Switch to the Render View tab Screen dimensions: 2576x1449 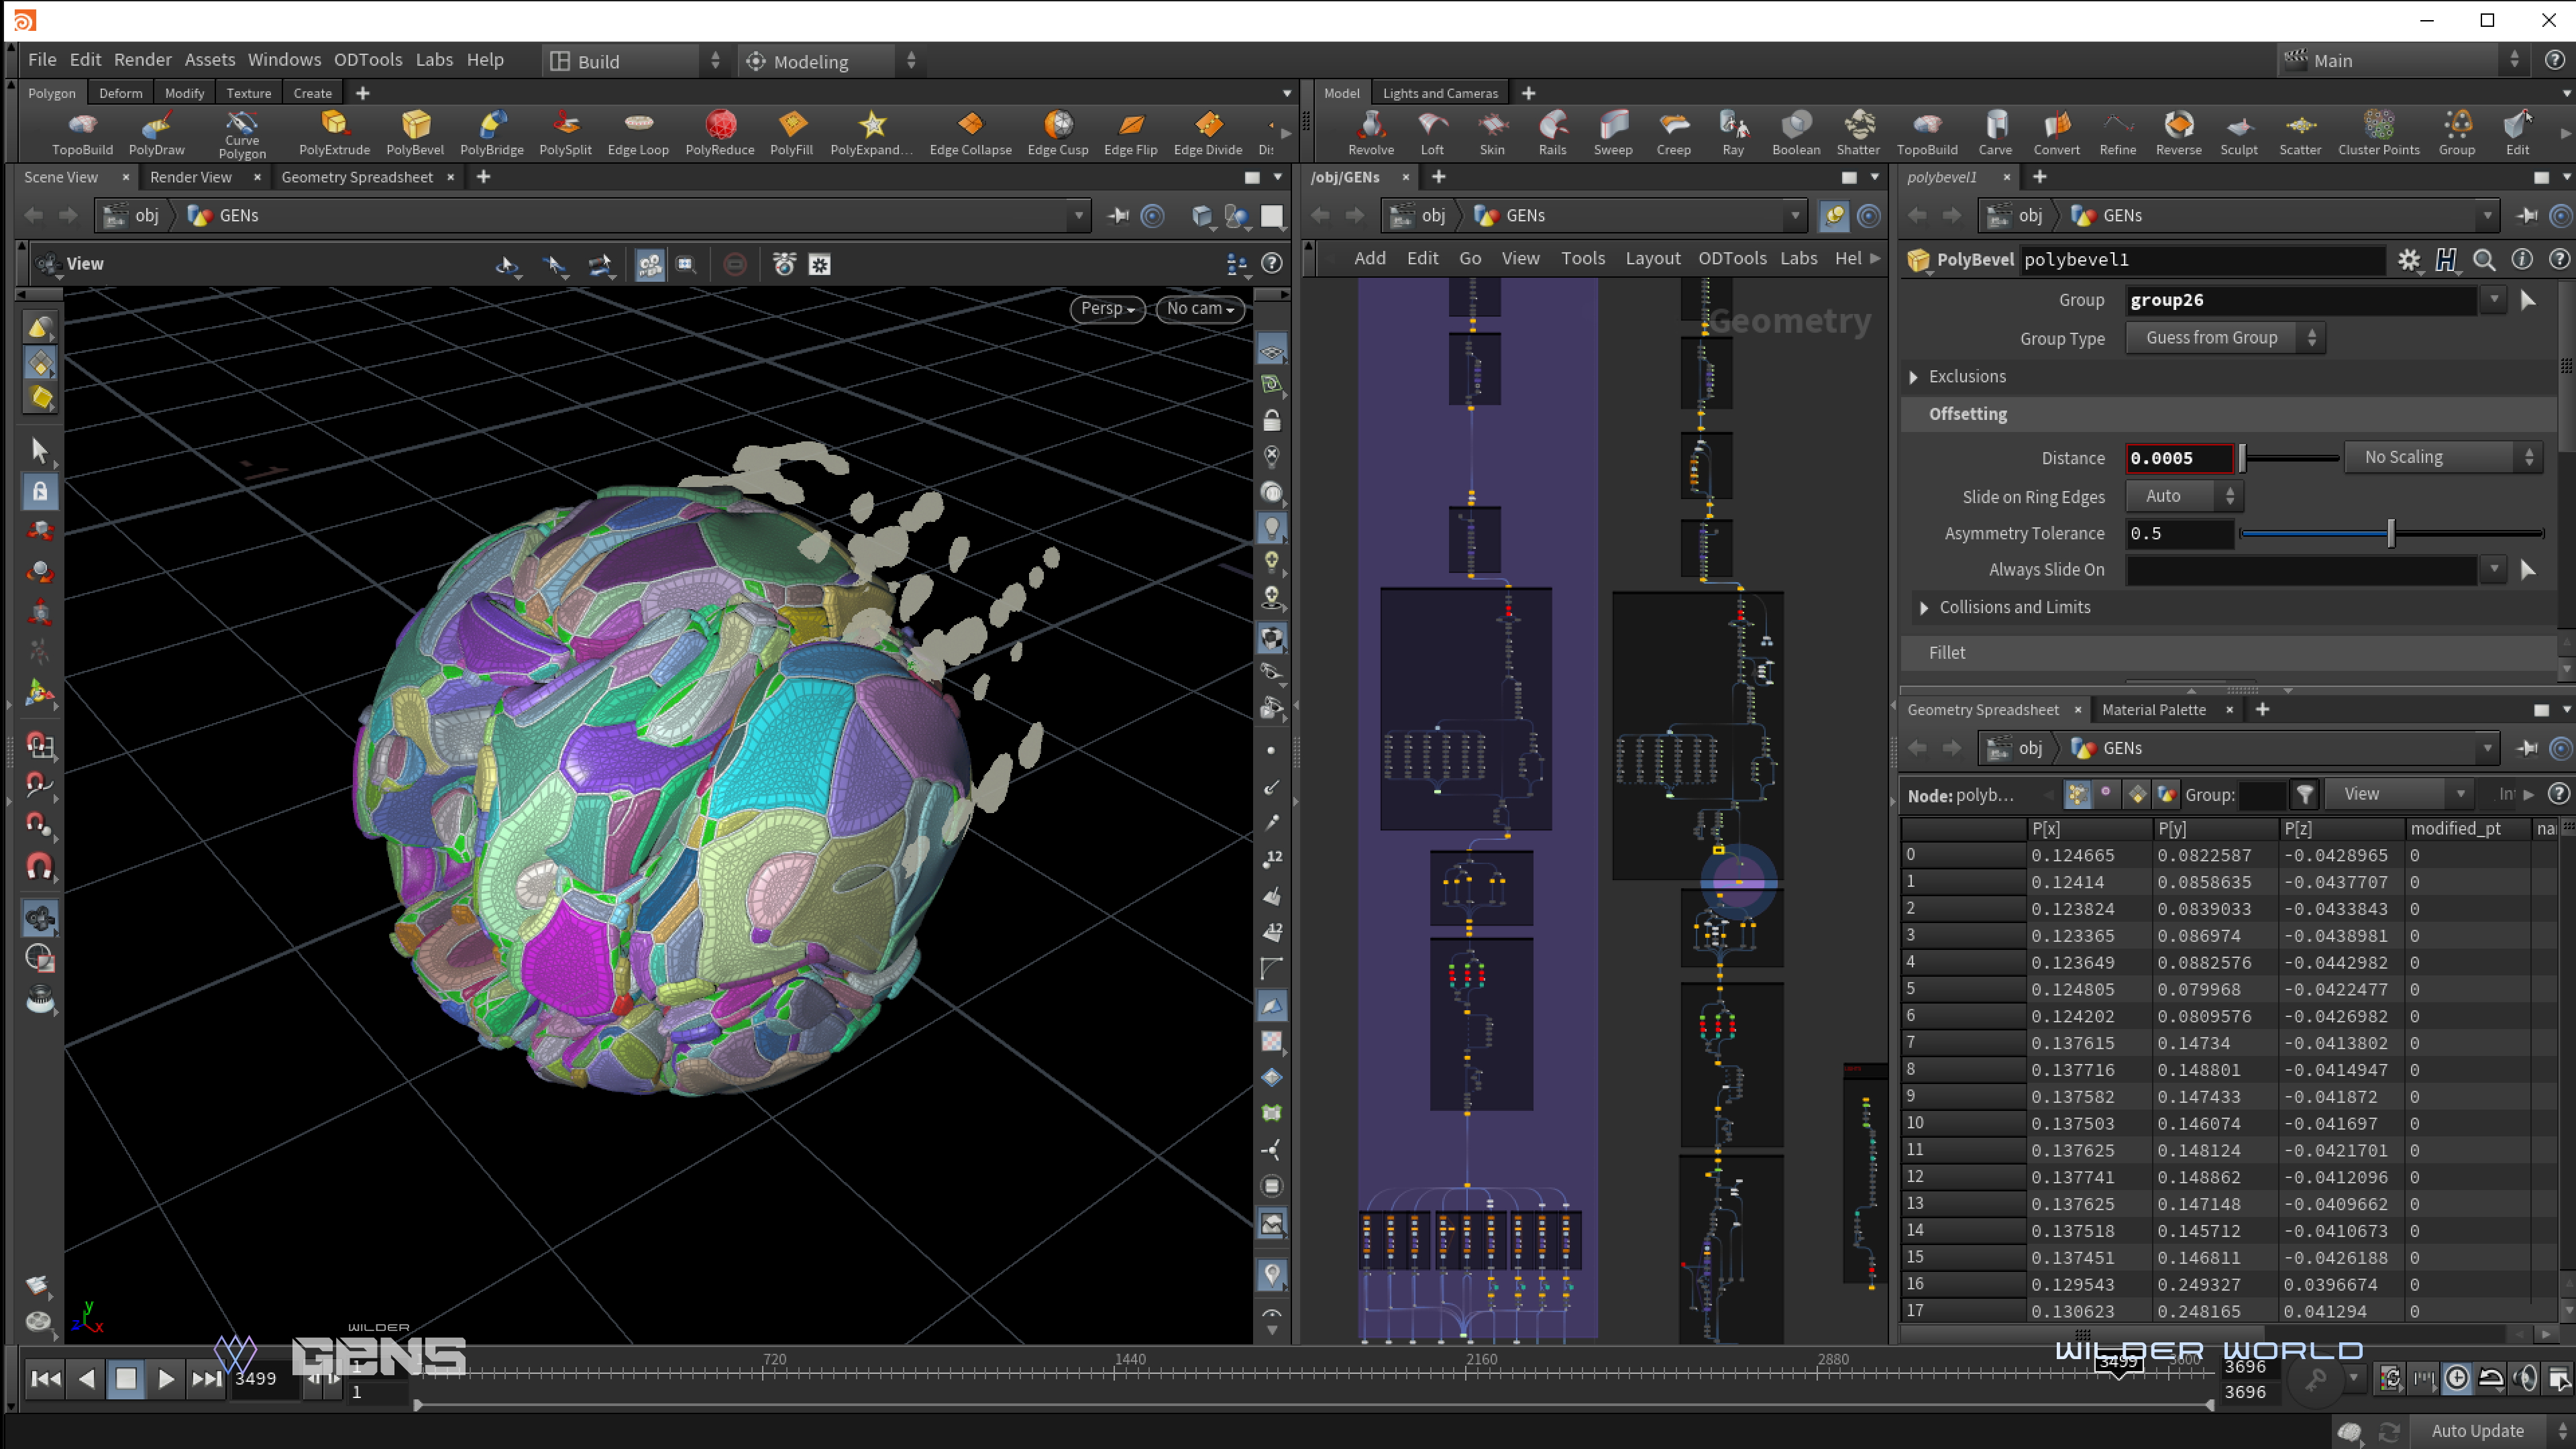point(190,177)
